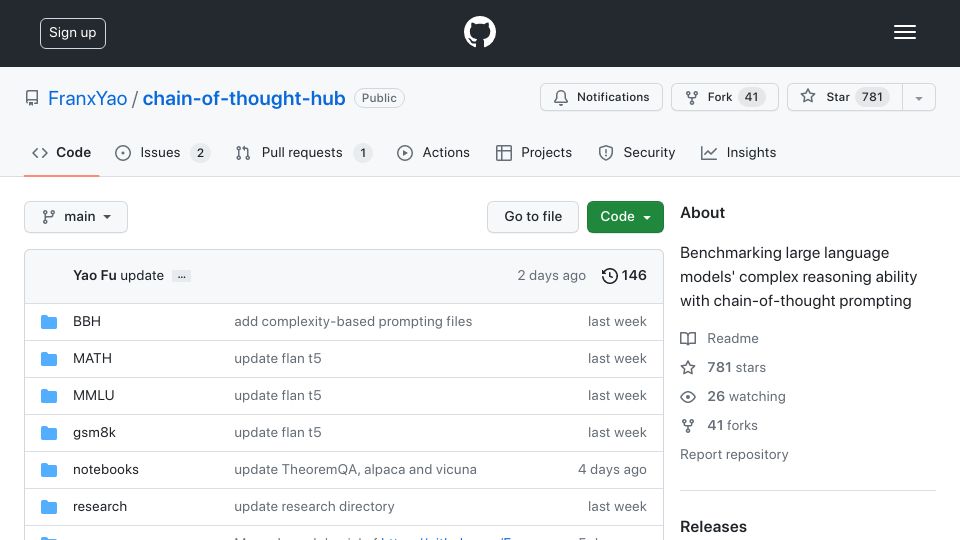Click the Go to file button
This screenshot has height=540, width=960.
(533, 217)
